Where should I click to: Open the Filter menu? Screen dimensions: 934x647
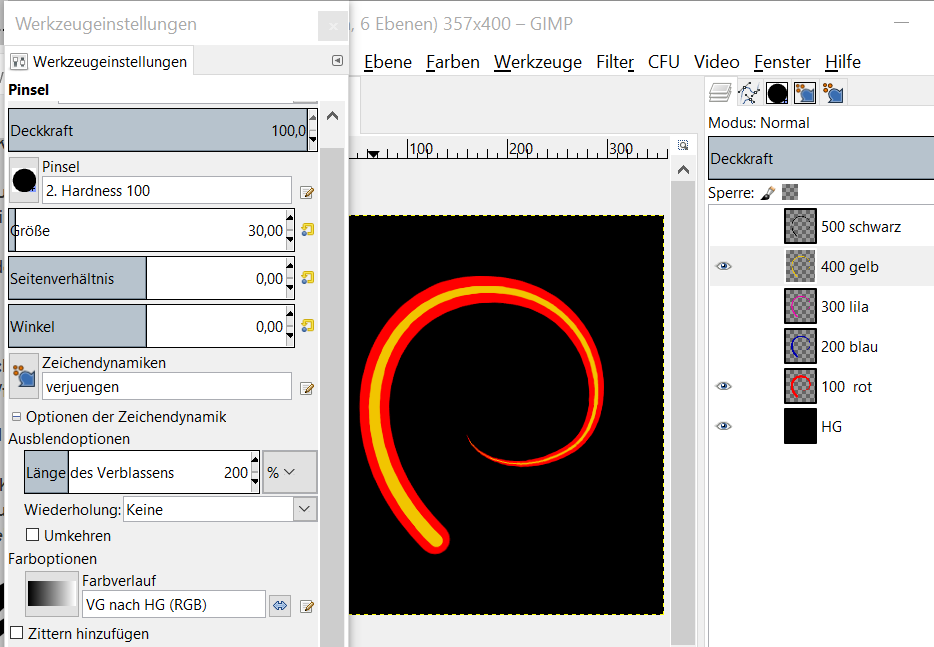tap(615, 62)
